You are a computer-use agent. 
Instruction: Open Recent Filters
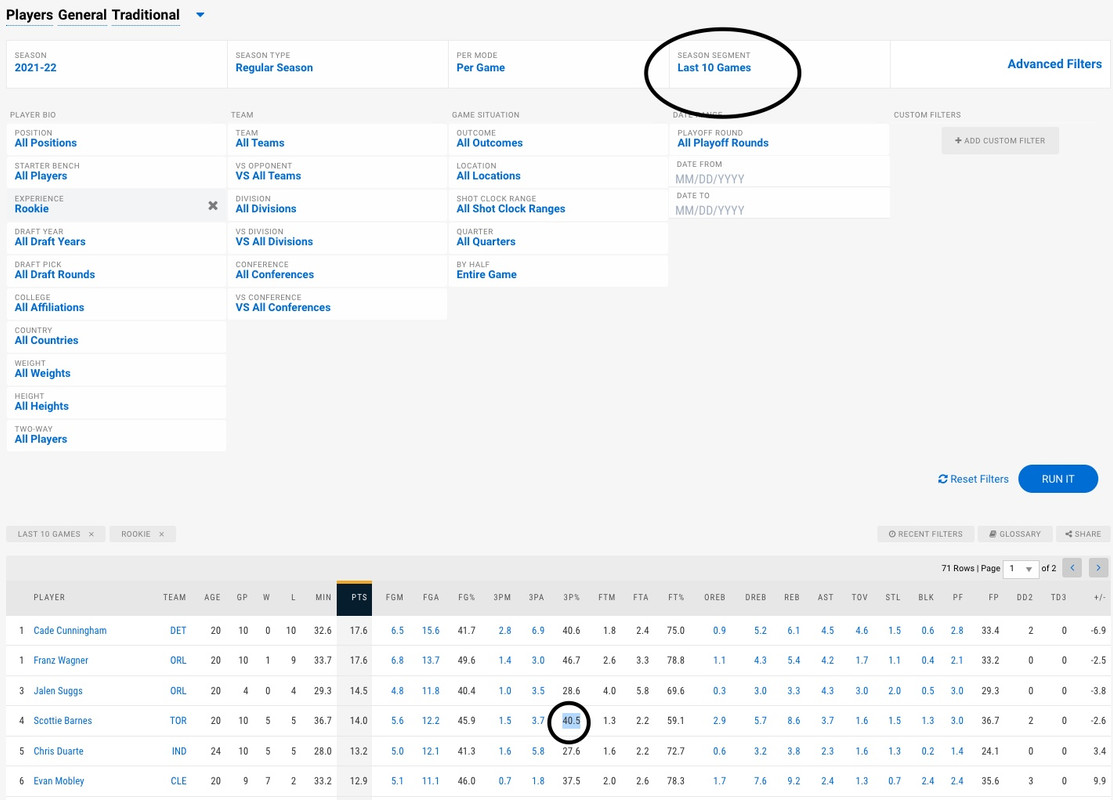tap(926, 534)
